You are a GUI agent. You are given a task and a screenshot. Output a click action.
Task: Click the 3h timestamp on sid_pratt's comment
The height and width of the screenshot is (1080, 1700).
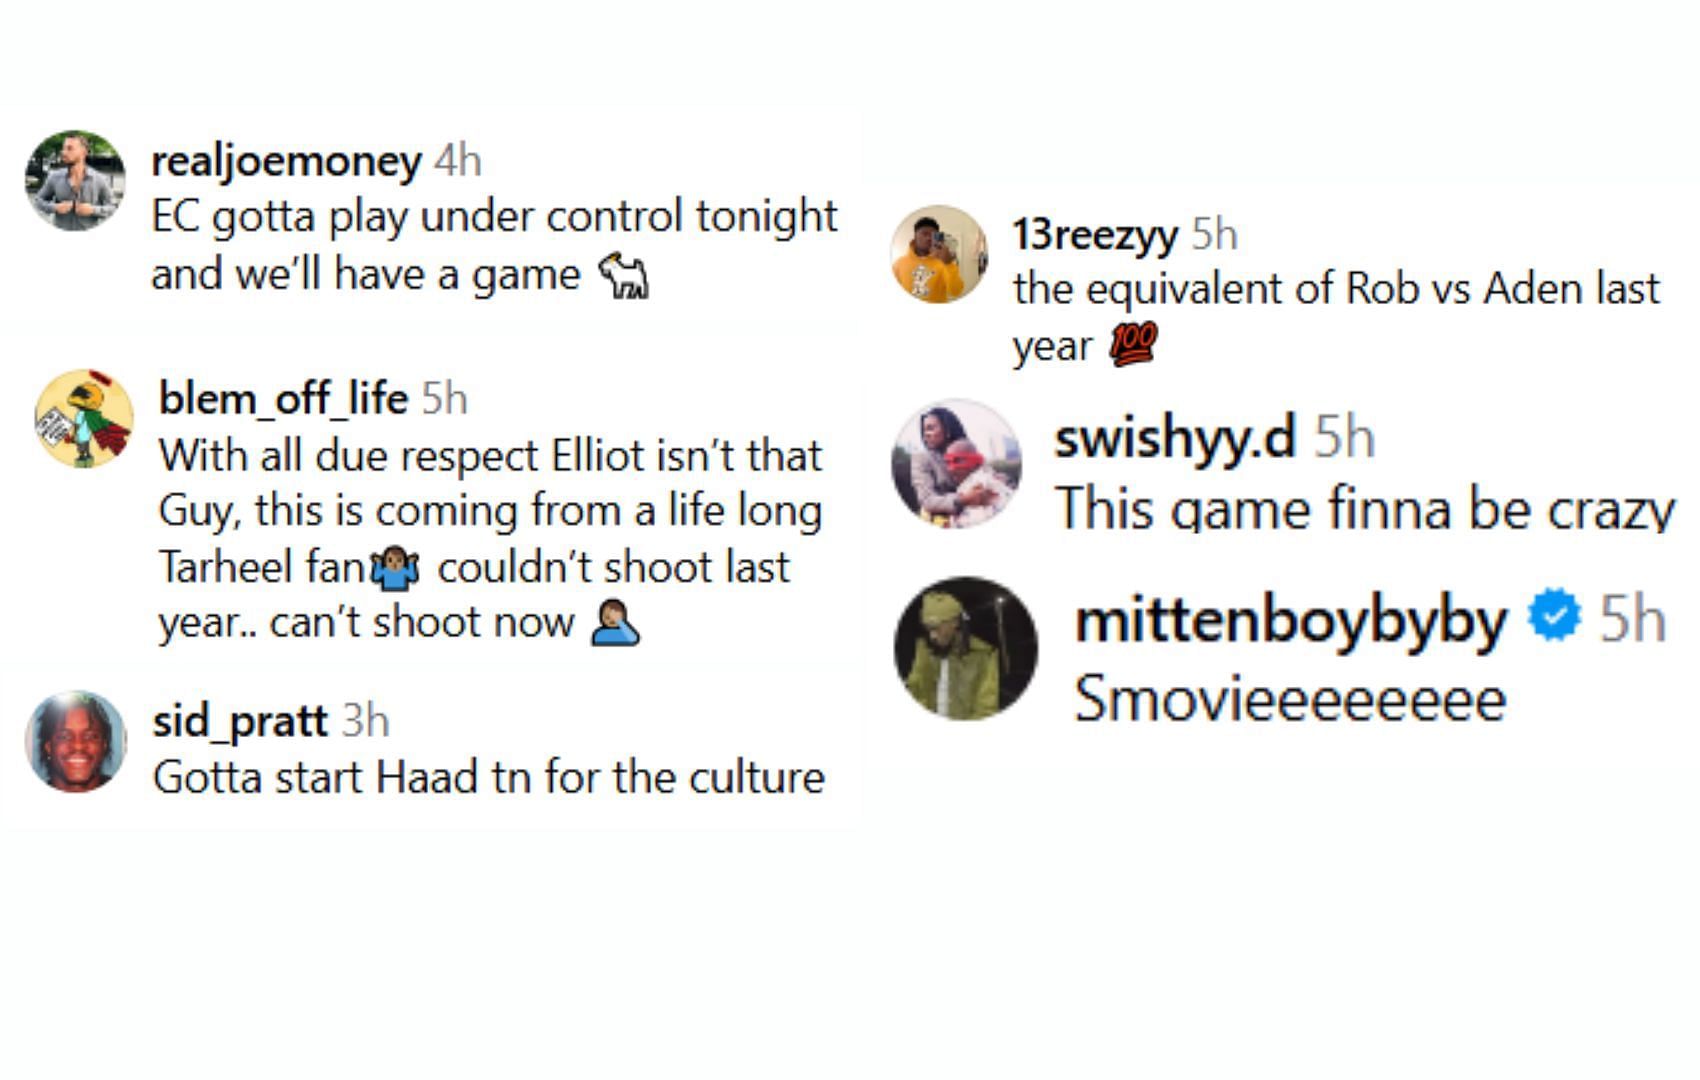(x=365, y=721)
